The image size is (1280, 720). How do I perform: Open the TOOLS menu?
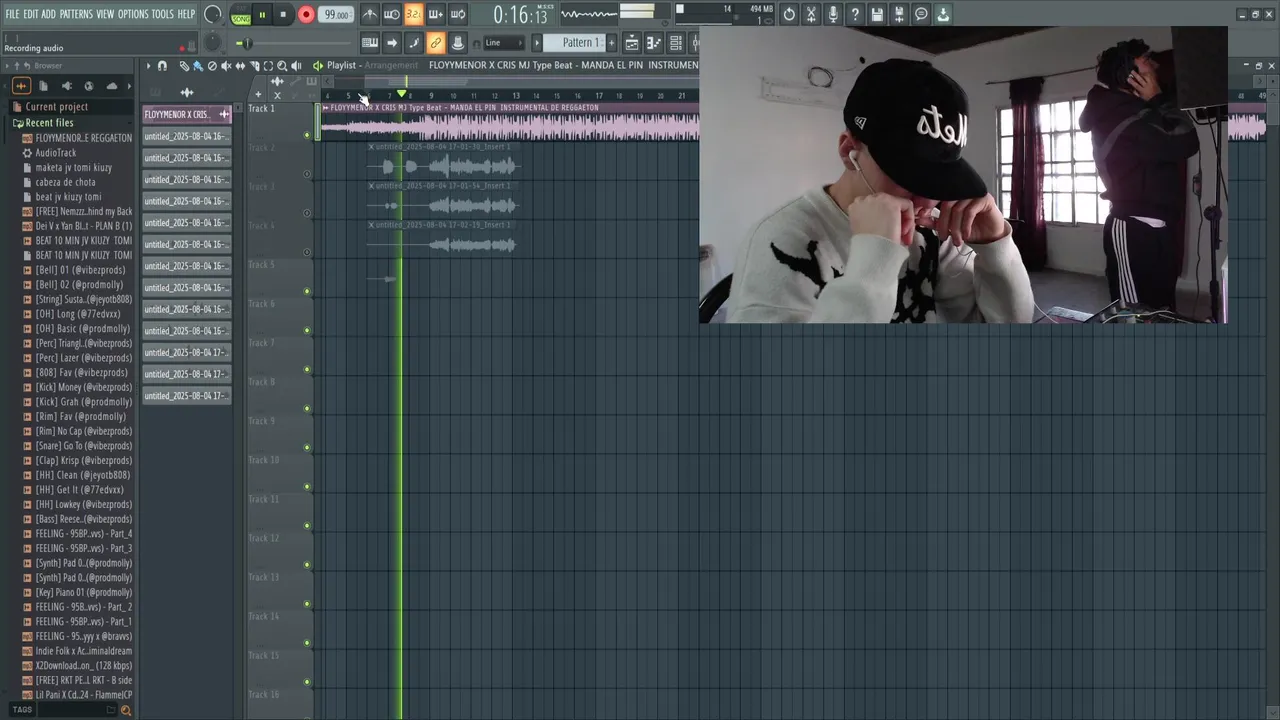point(163,14)
